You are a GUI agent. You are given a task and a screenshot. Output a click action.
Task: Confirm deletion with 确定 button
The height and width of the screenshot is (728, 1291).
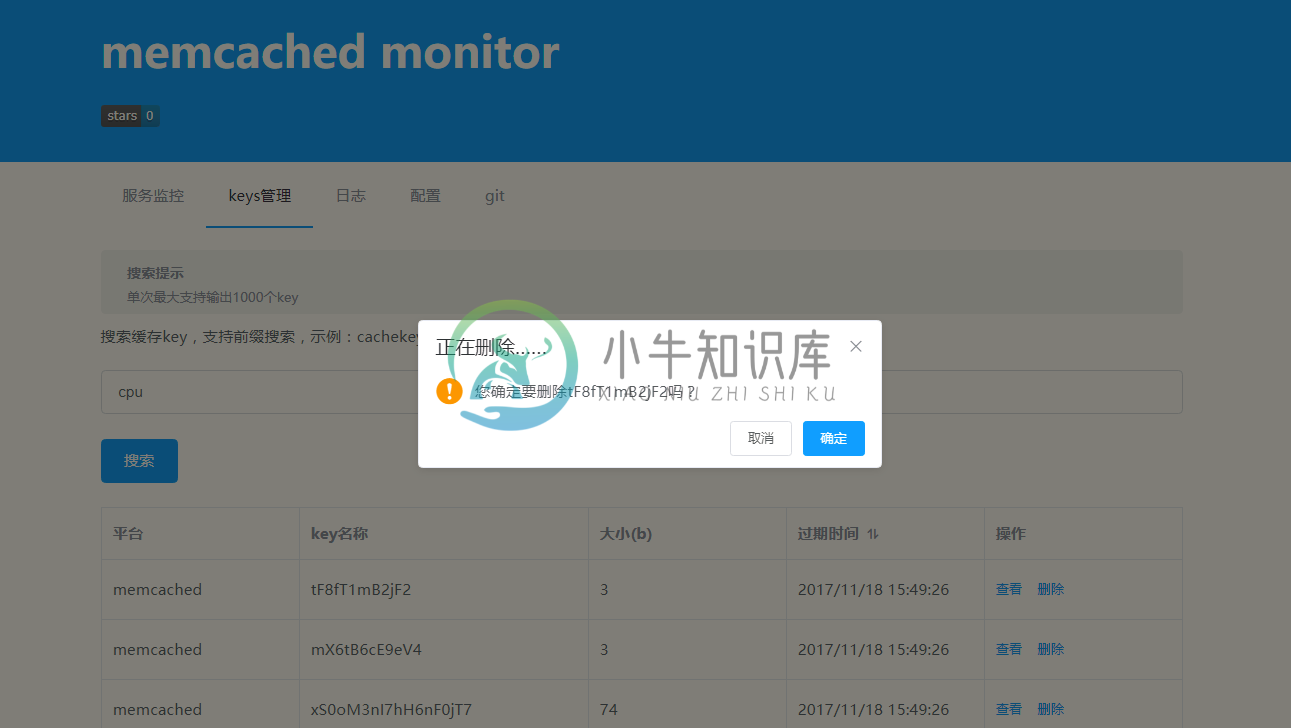coord(834,438)
